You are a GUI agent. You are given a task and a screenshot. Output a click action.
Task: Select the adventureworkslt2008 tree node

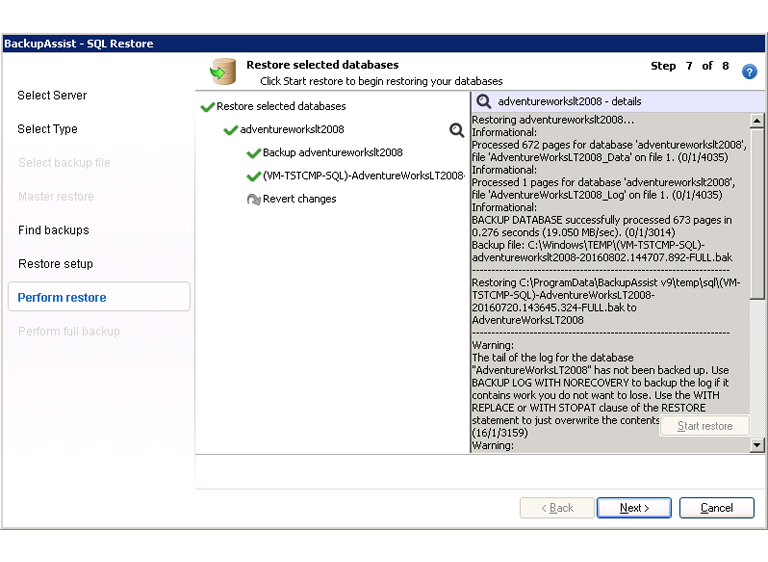tap(291, 130)
